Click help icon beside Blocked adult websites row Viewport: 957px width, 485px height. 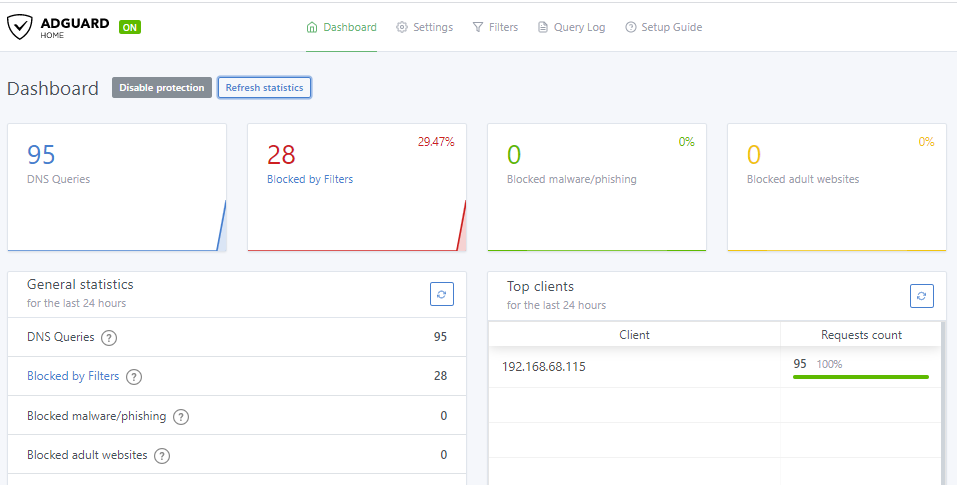click(x=162, y=456)
